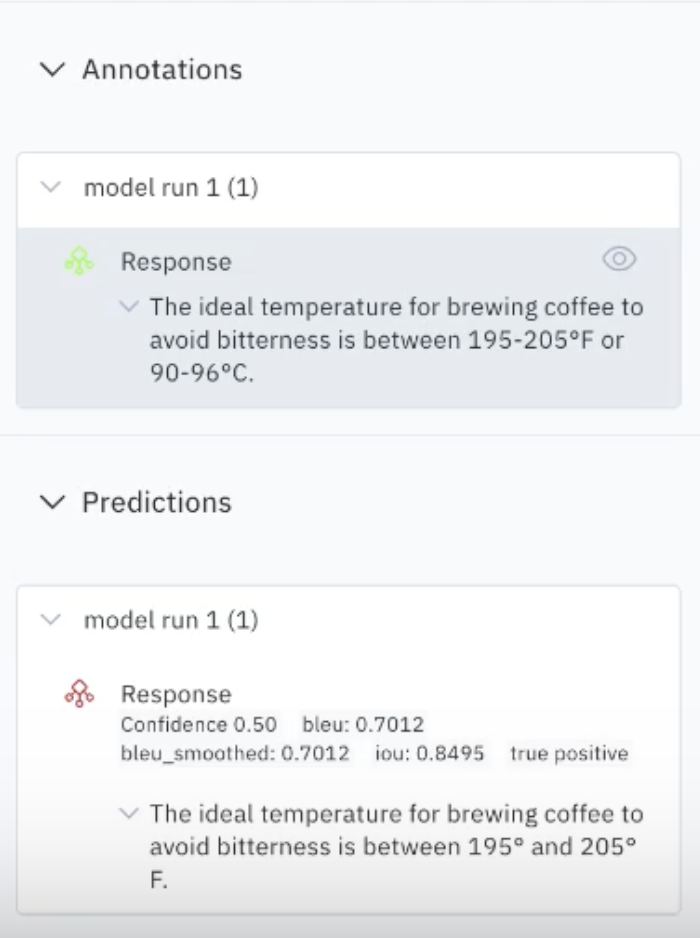The height and width of the screenshot is (938, 700).
Task: Click the true positive tag
Action: [x=569, y=753]
